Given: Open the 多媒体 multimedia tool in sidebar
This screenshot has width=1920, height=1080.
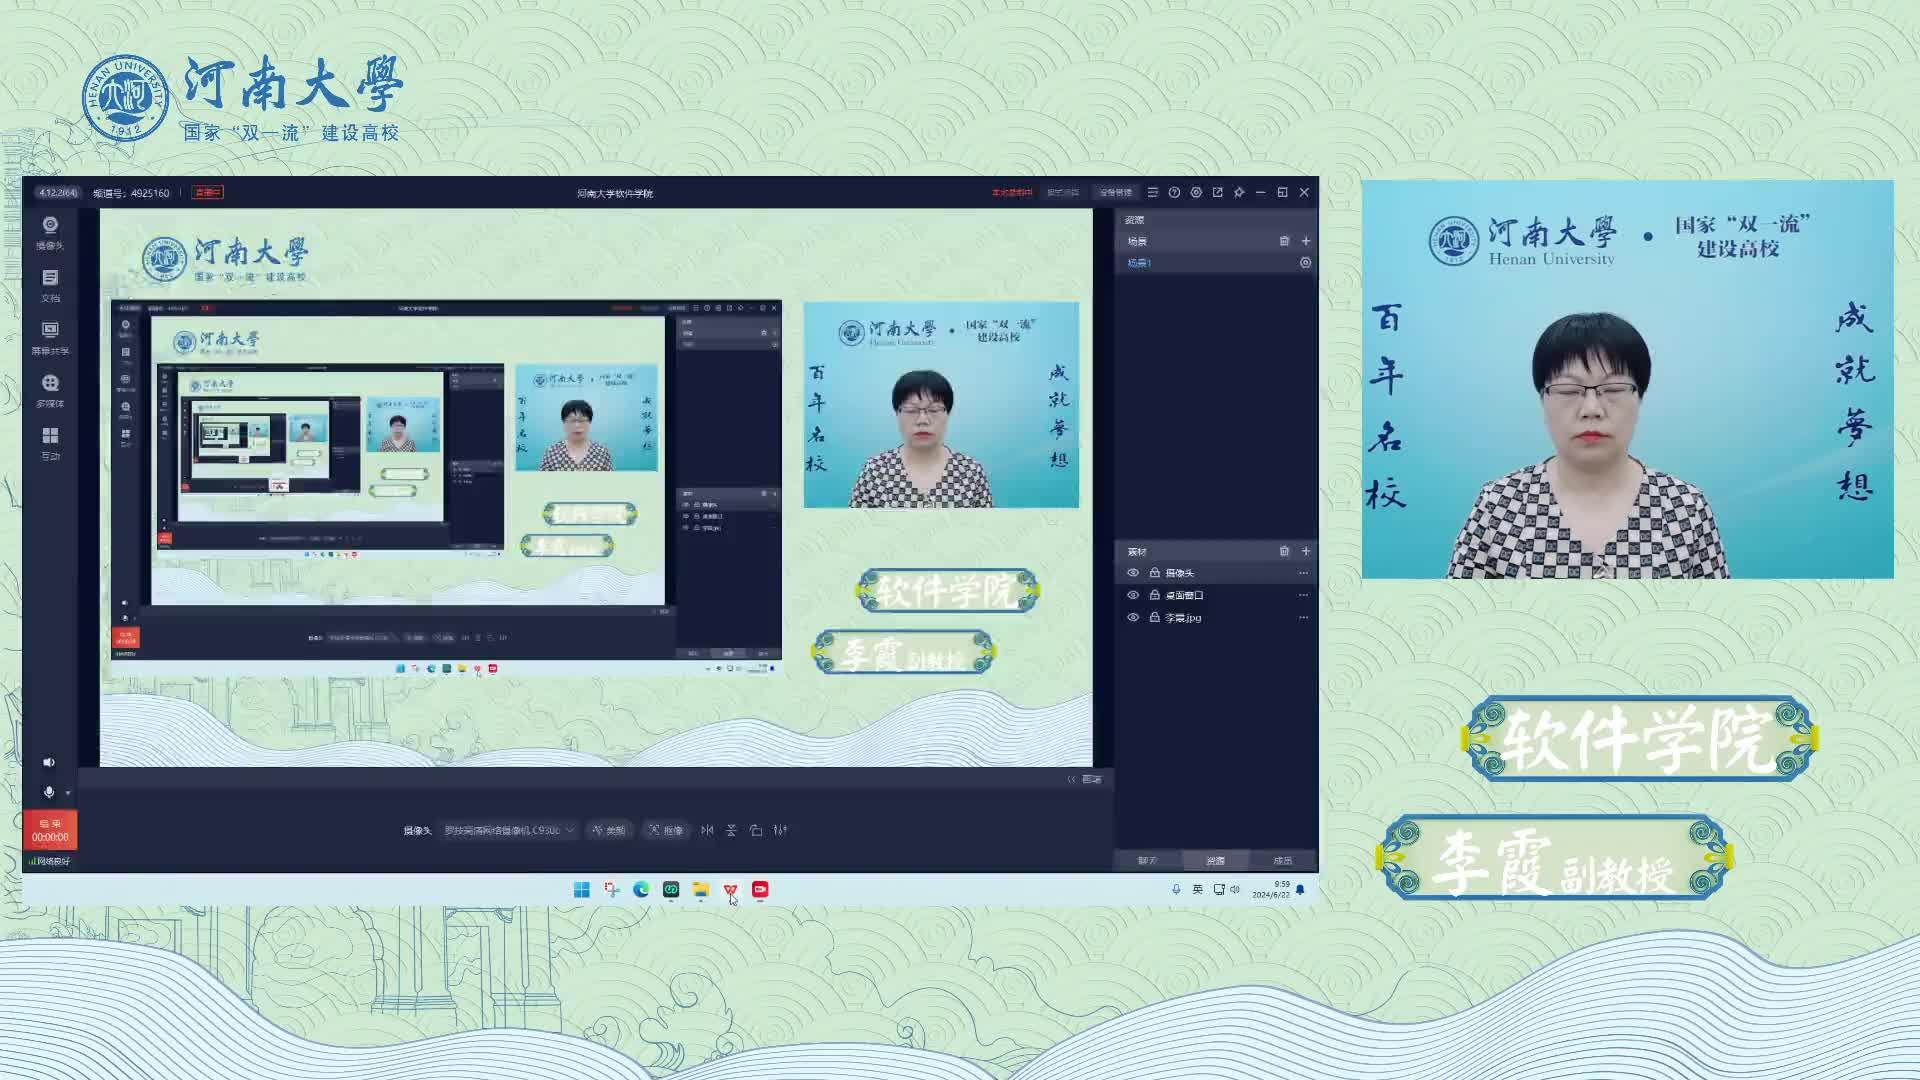Looking at the screenshot, I should pos(50,391).
